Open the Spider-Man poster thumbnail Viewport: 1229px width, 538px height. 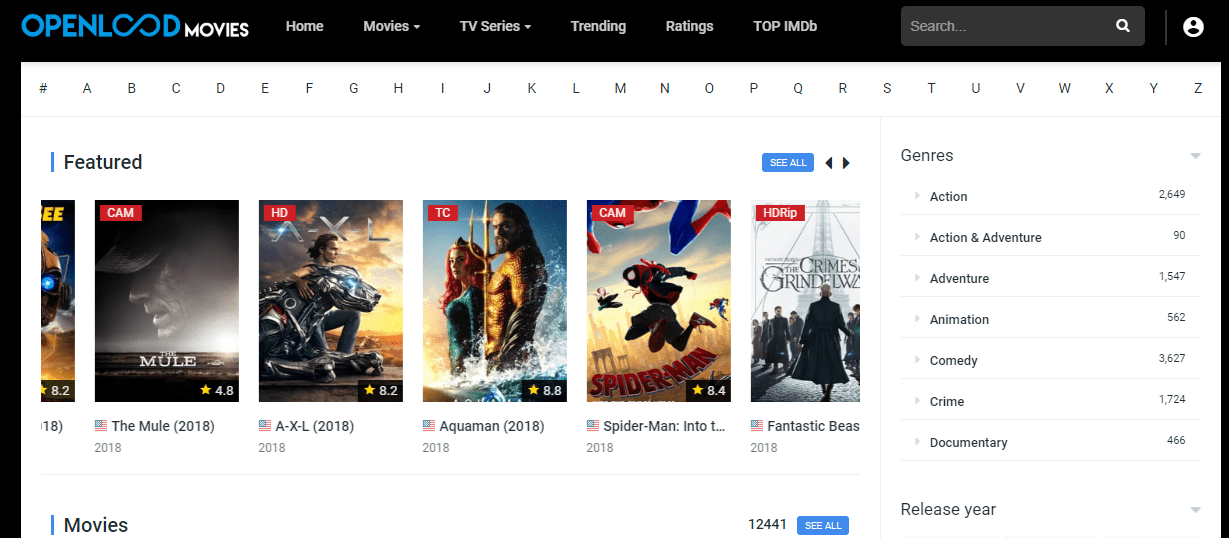[659, 301]
